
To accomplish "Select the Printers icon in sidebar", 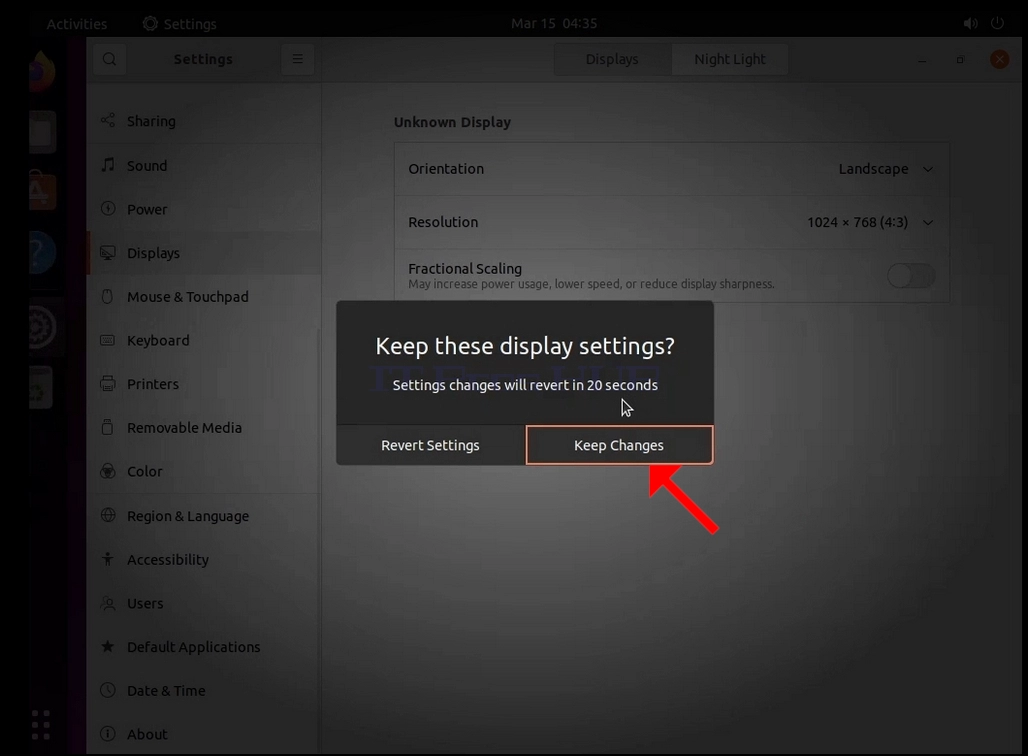I will pos(108,384).
